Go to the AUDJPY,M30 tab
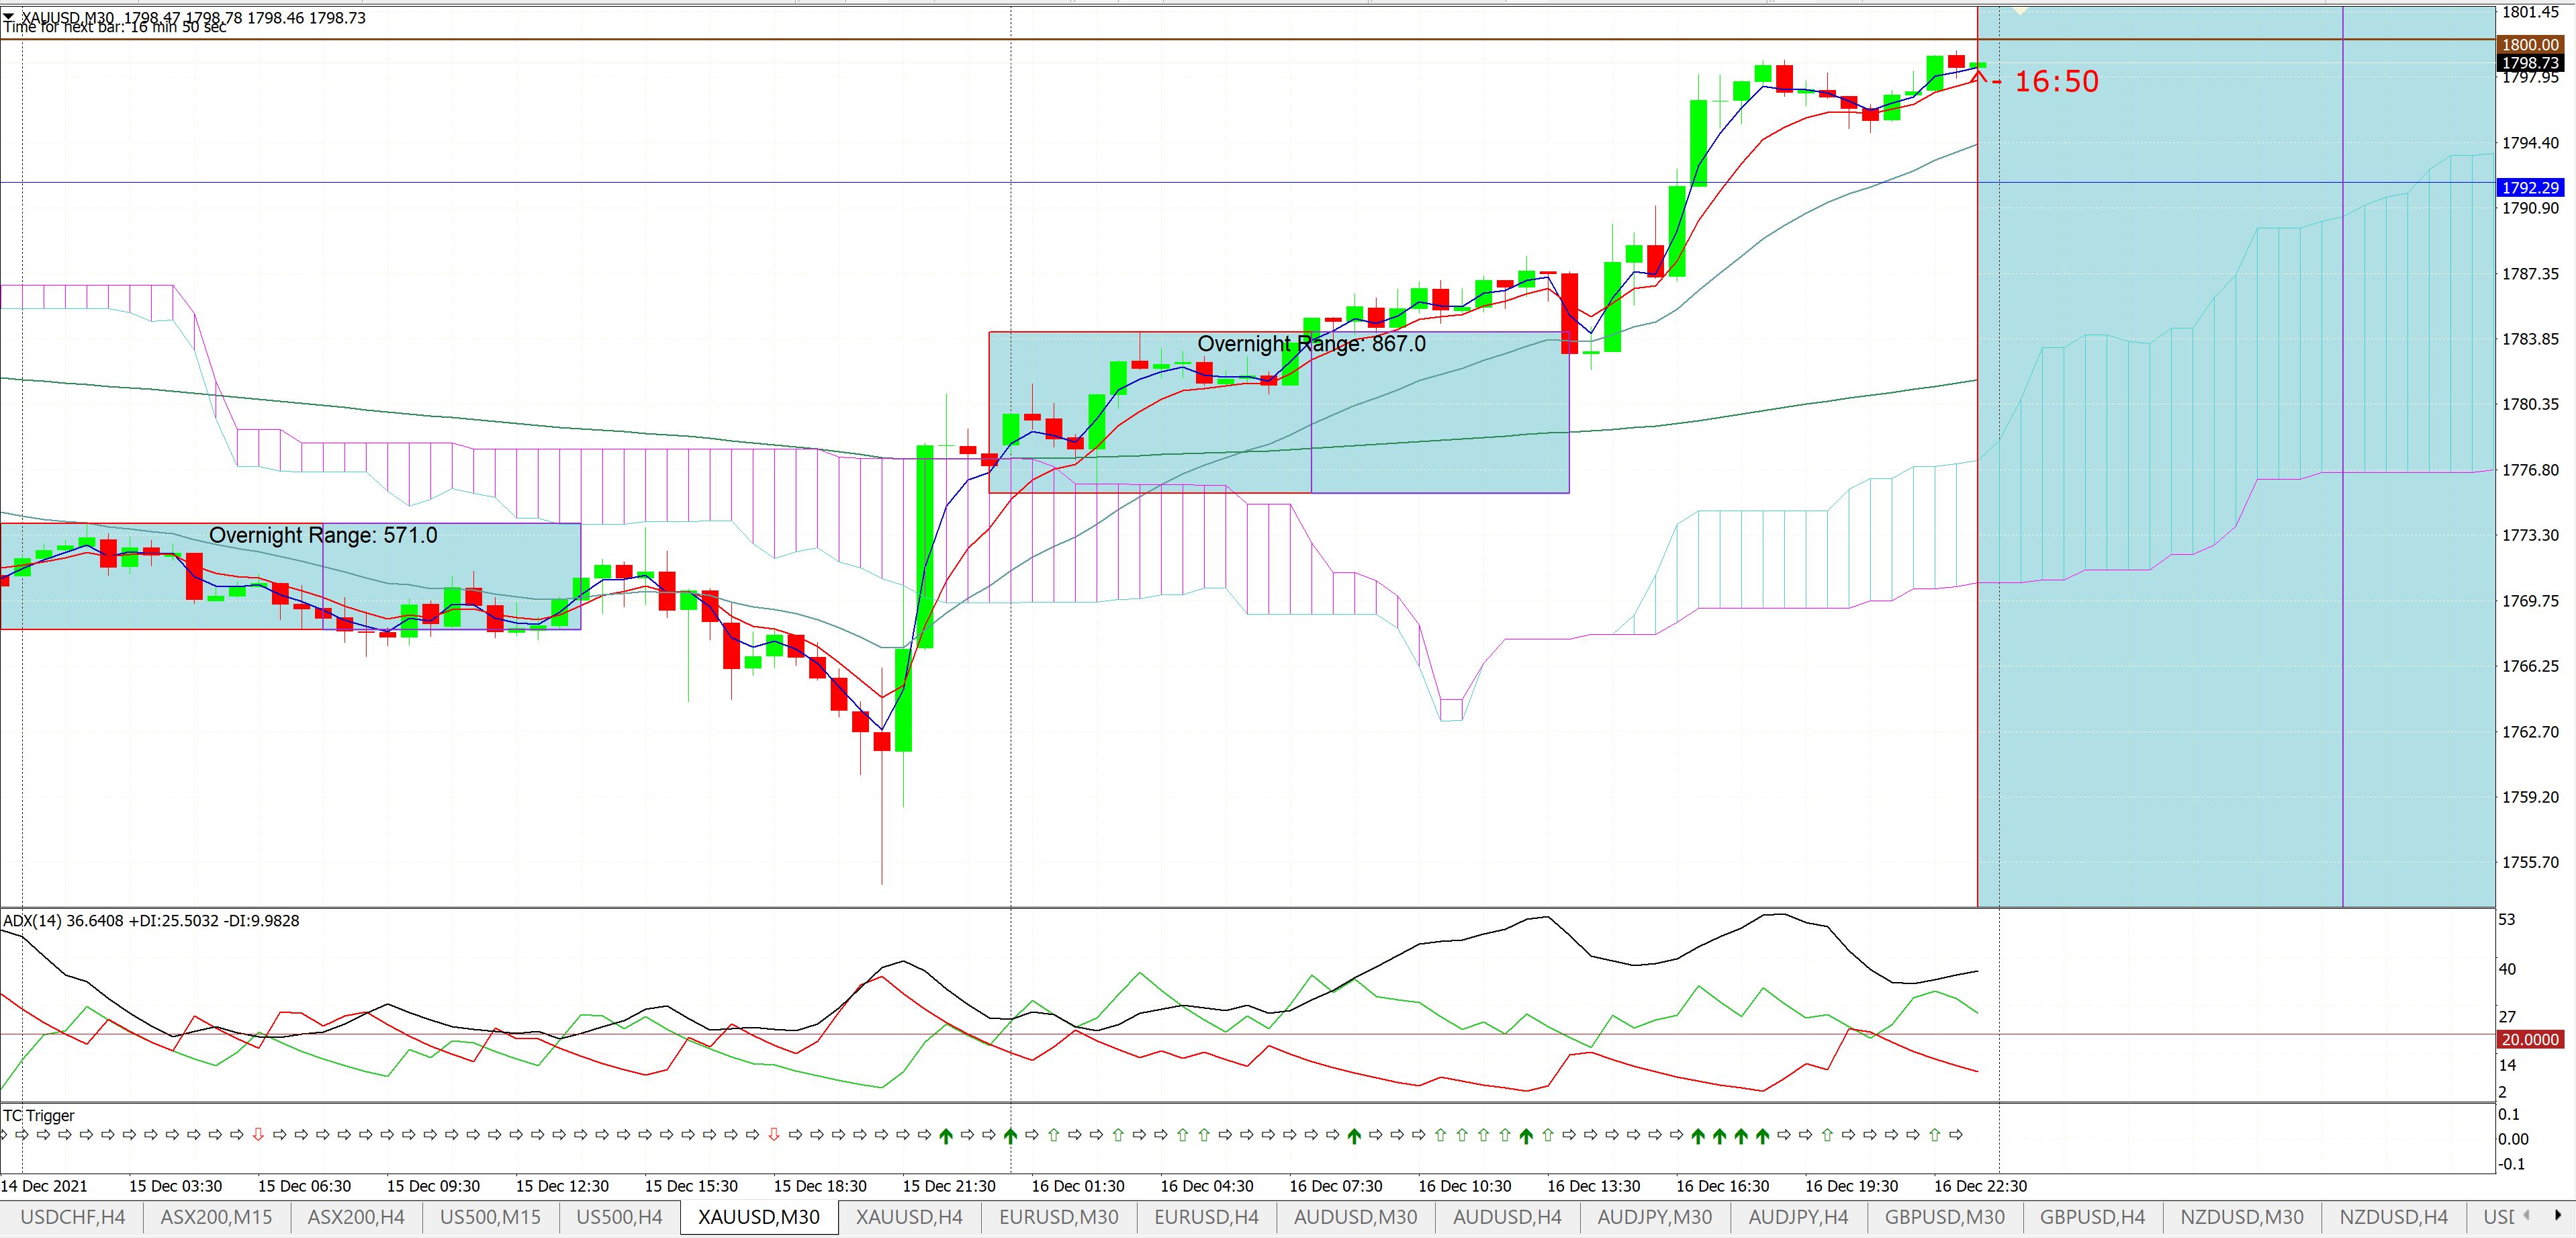 1654,1217
